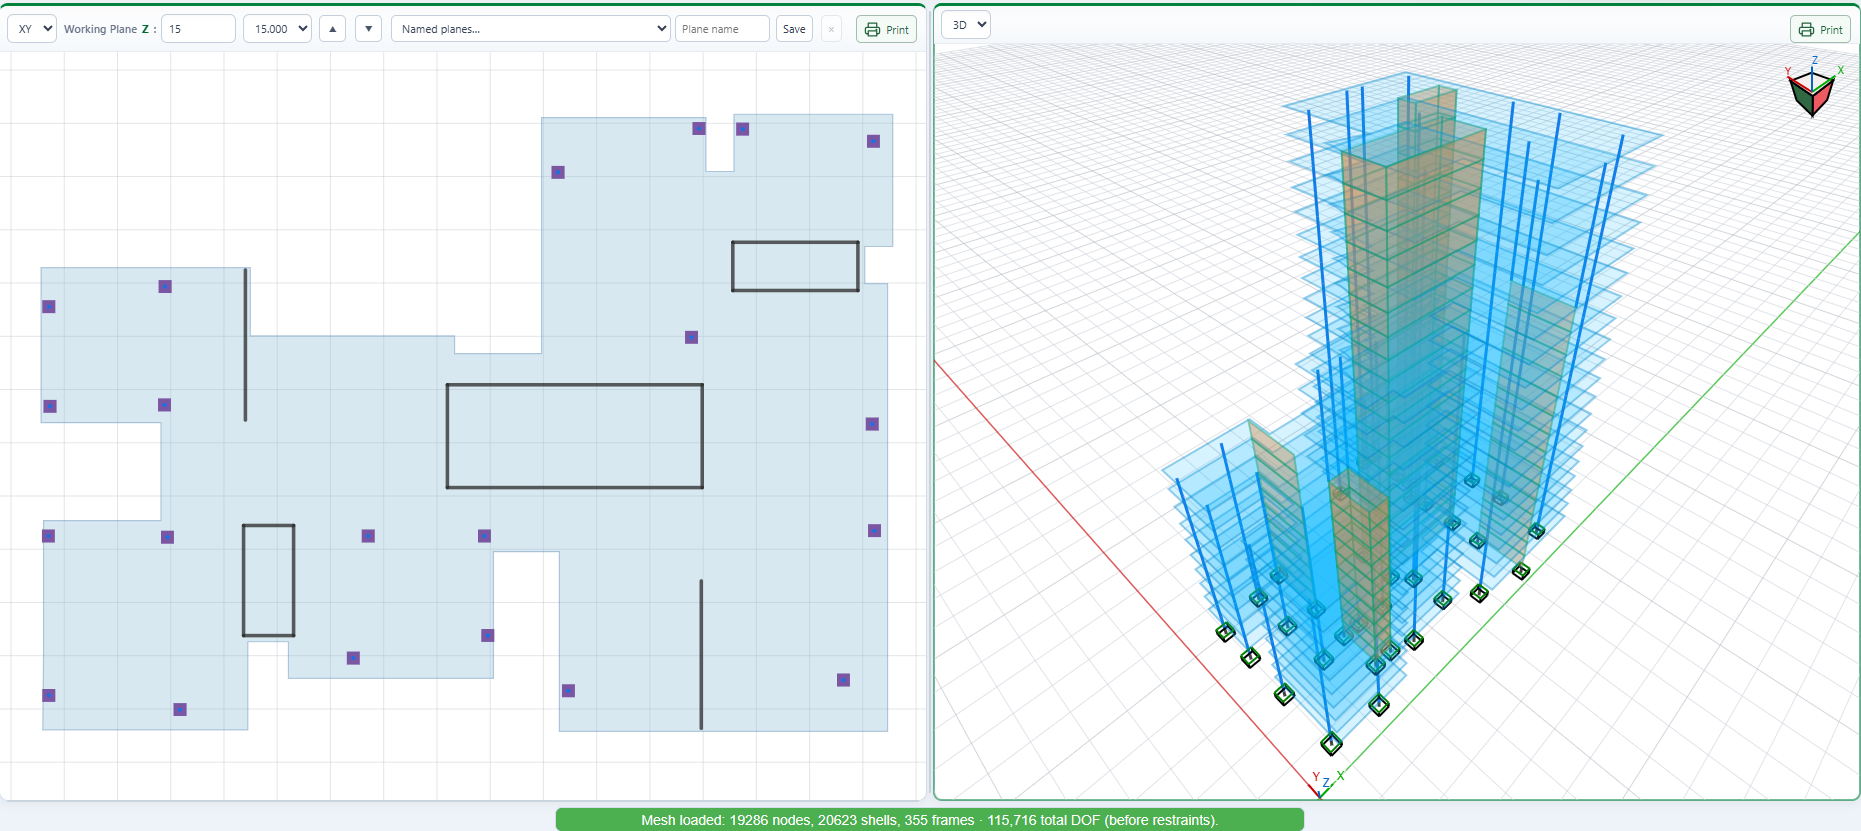Click the Working Plane Z value field
1861x831 pixels.
pyautogui.click(x=198, y=29)
